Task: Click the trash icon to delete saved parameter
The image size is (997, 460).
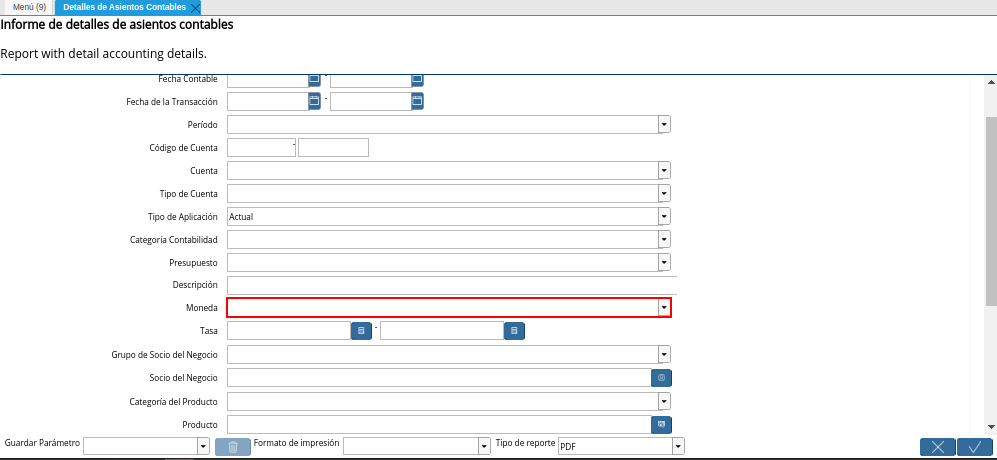Action: (x=233, y=447)
